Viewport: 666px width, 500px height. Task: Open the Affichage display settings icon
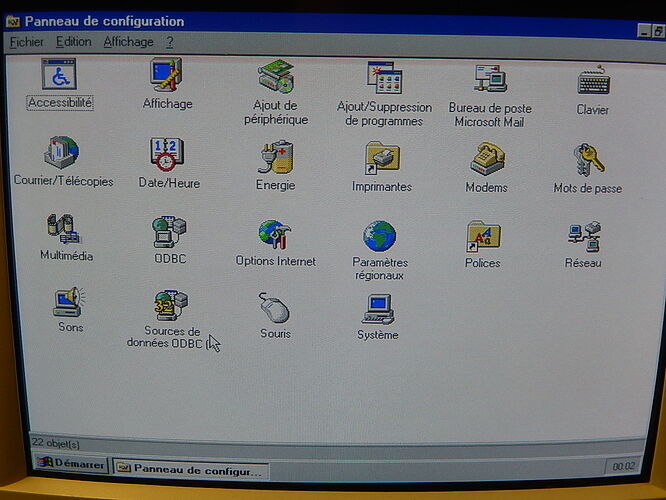coord(166,74)
